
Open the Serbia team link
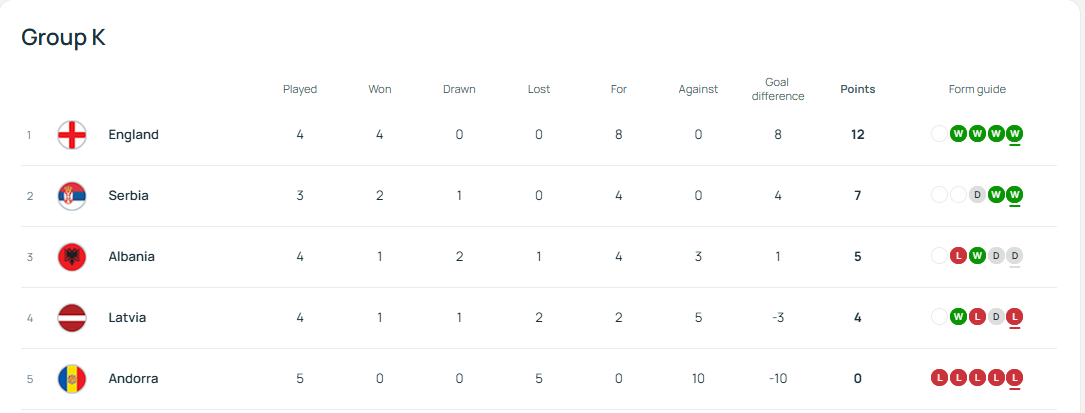pos(128,196)
